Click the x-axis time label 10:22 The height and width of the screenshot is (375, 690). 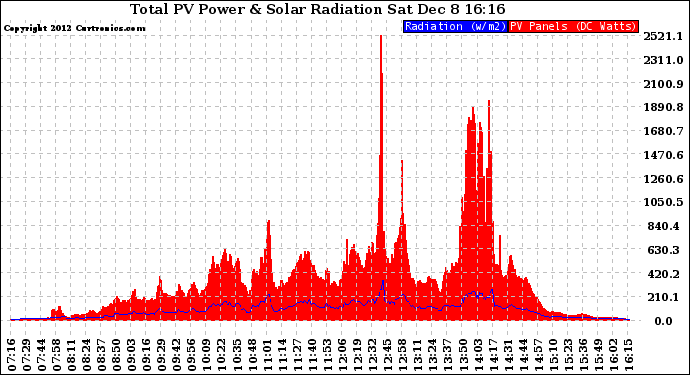[222, 354]
